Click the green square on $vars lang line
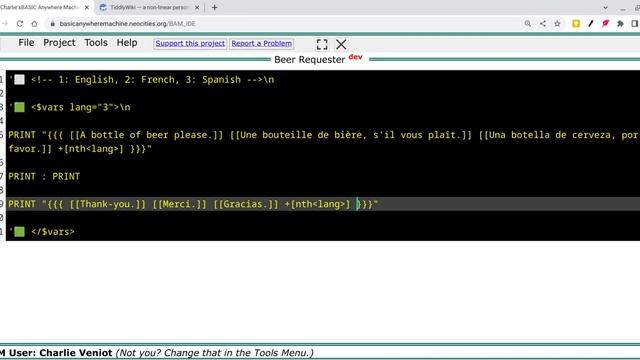 tap(19, 107)
